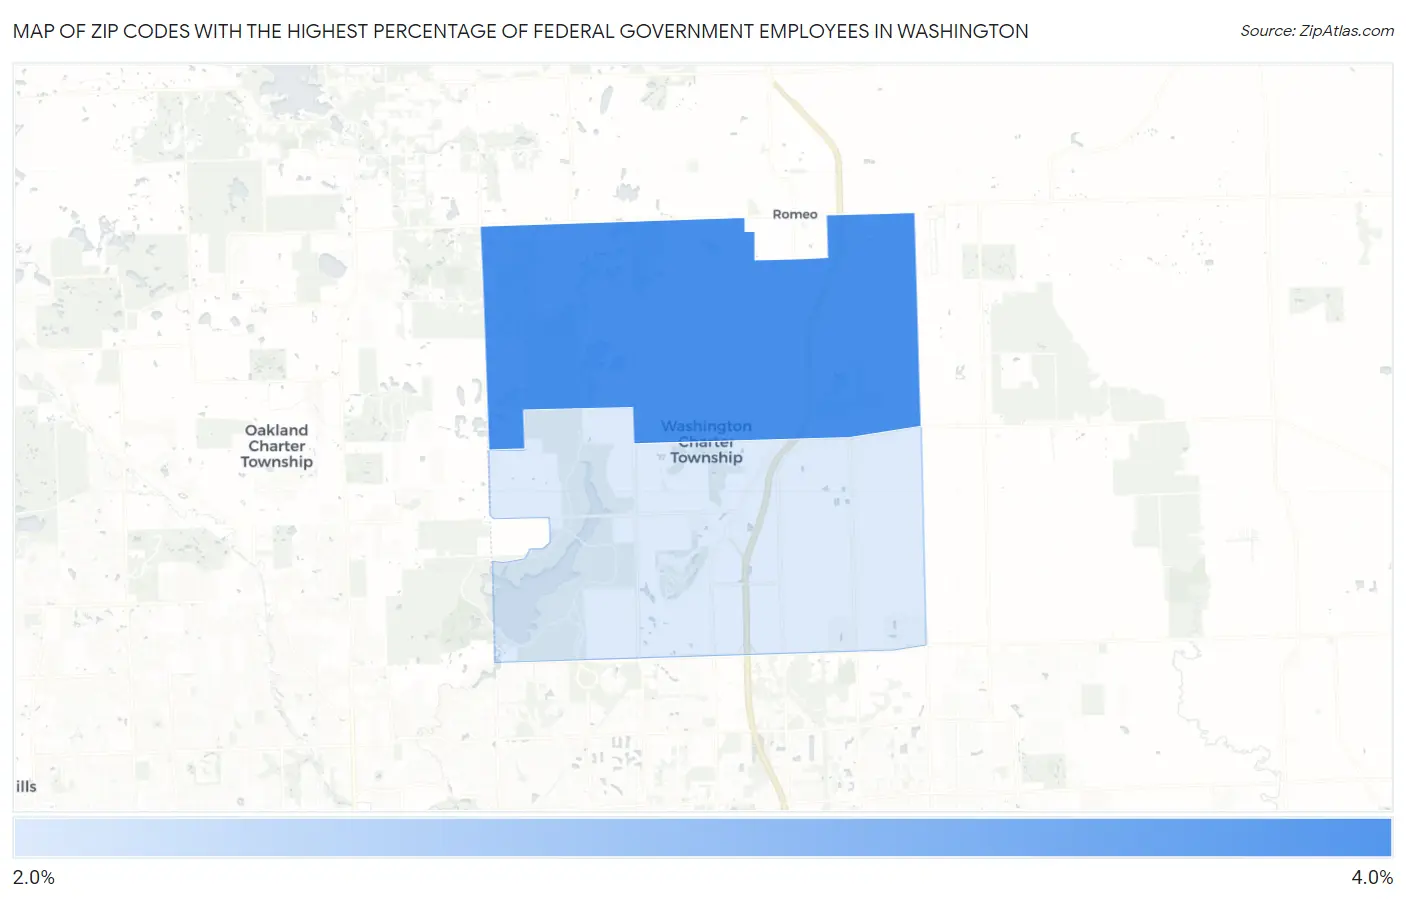Click the dark blue northern zip code region

coord(700,330)
